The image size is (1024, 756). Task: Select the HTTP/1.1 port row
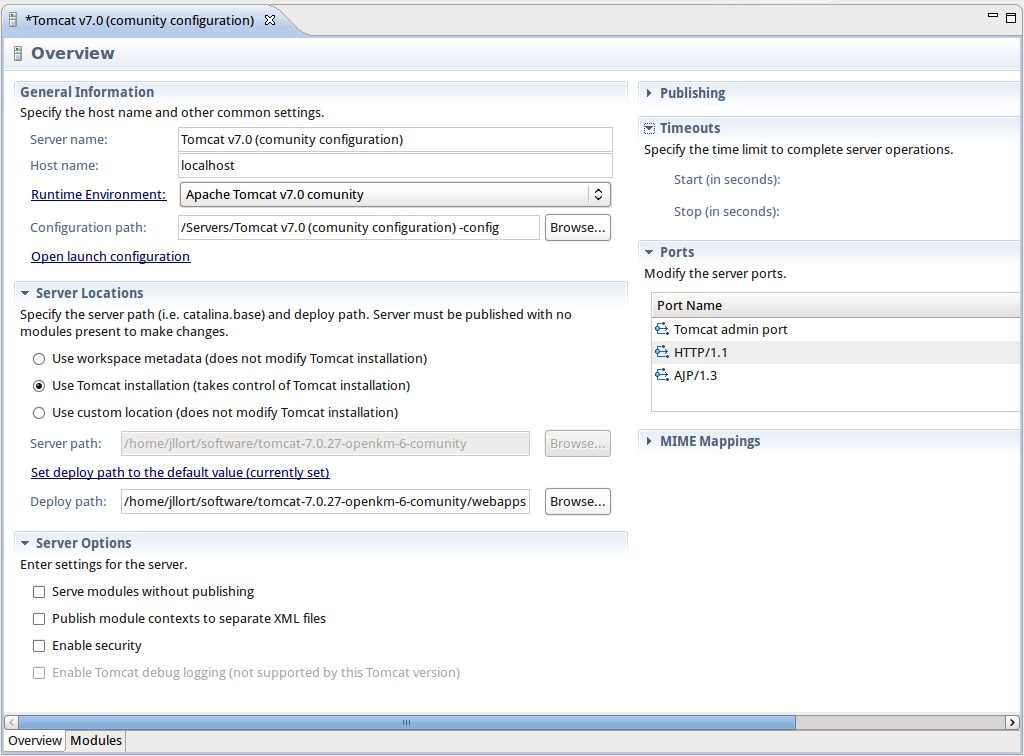coord(836,352)
